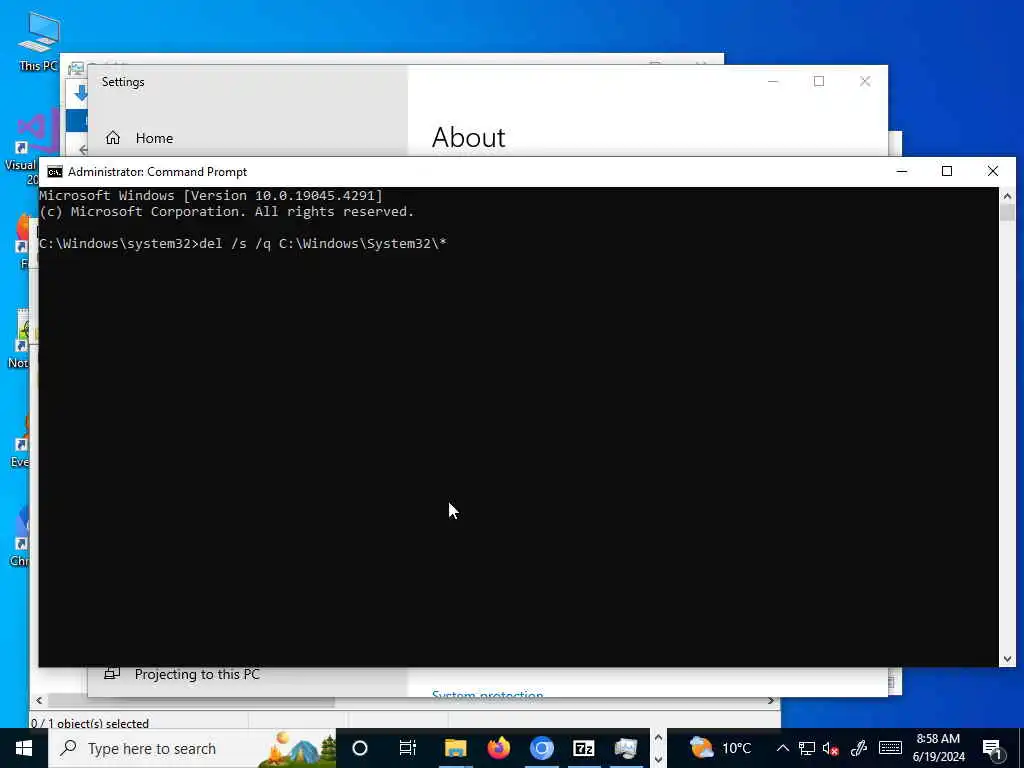Launch Firefox from the taskbar
The image size is (1024, 768).
coord(498,748)
